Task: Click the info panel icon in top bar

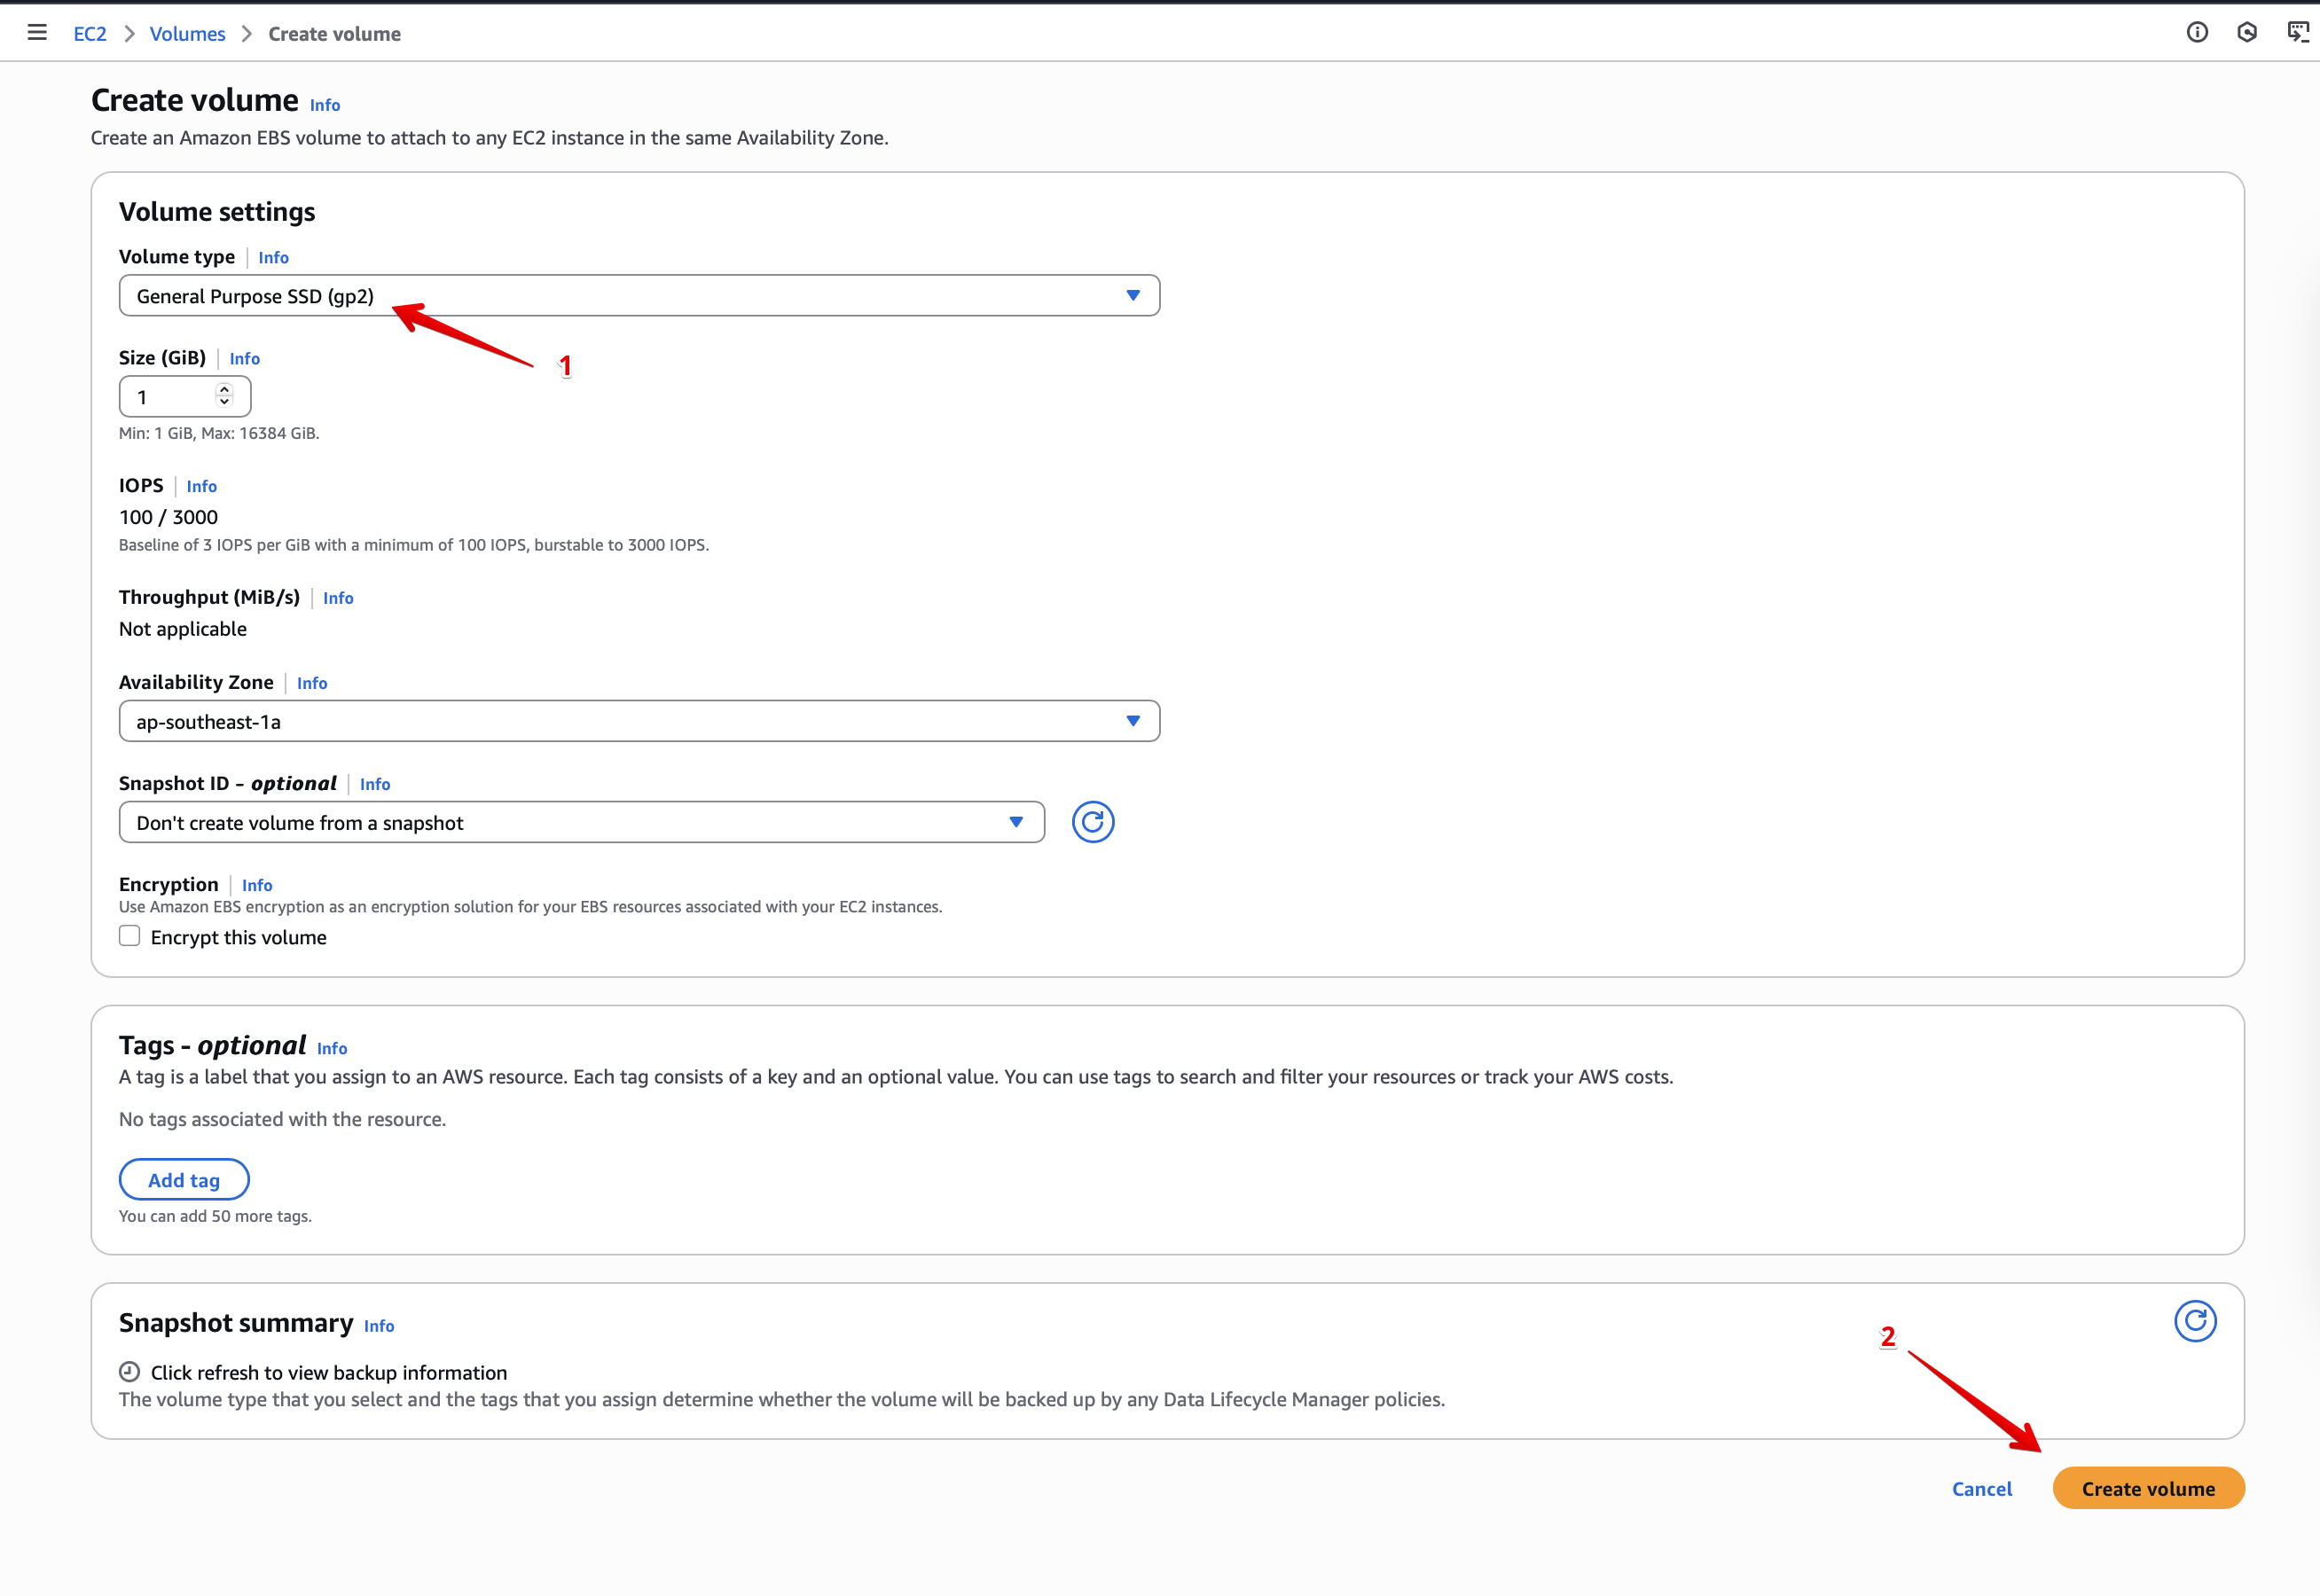Action: (x=2197, y=32)
